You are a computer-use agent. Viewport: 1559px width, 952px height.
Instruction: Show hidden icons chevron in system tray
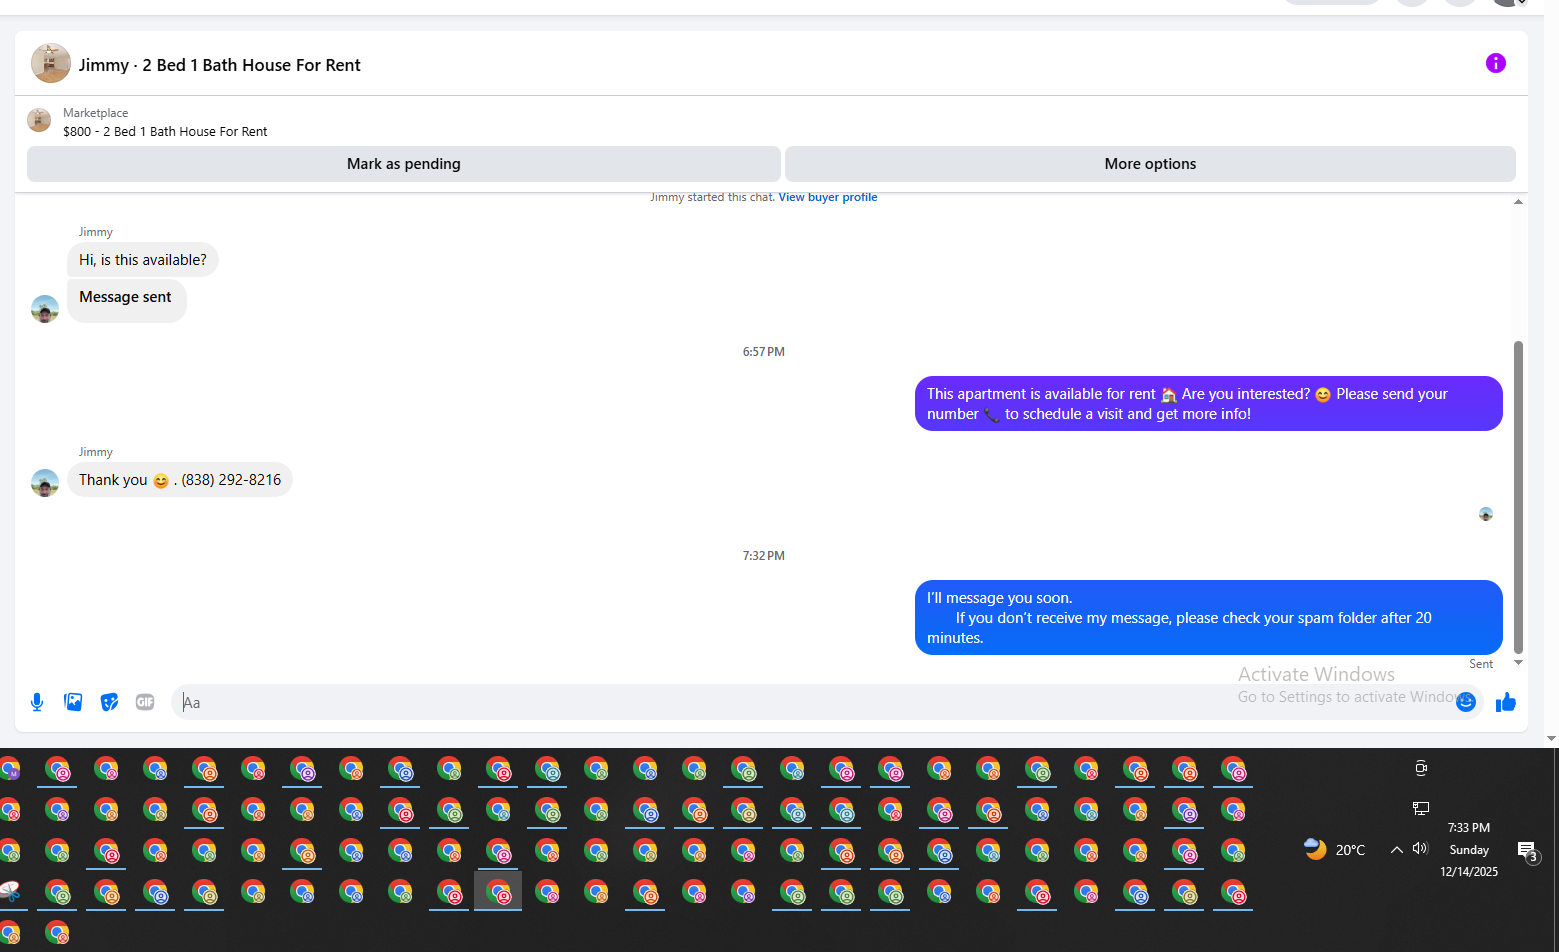pyautogui.click(x=1396, y=850)
